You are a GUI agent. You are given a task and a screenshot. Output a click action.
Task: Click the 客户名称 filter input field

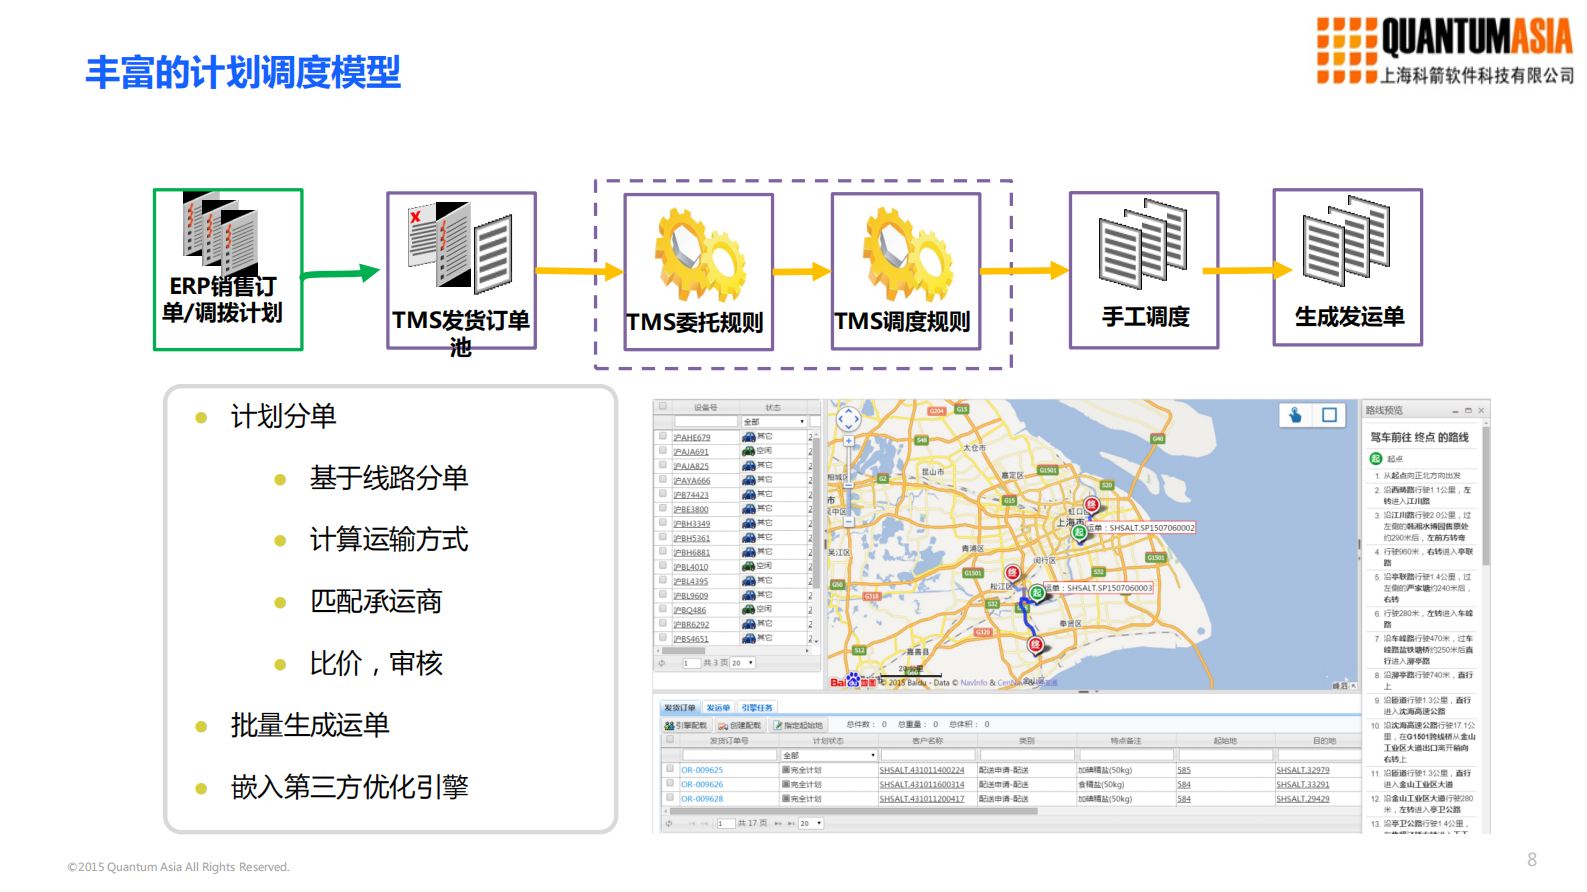[x=927, y=755]
